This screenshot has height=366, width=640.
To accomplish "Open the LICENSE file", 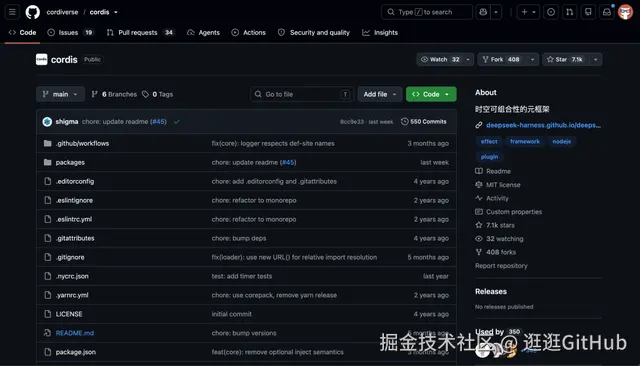I will 69,314.
